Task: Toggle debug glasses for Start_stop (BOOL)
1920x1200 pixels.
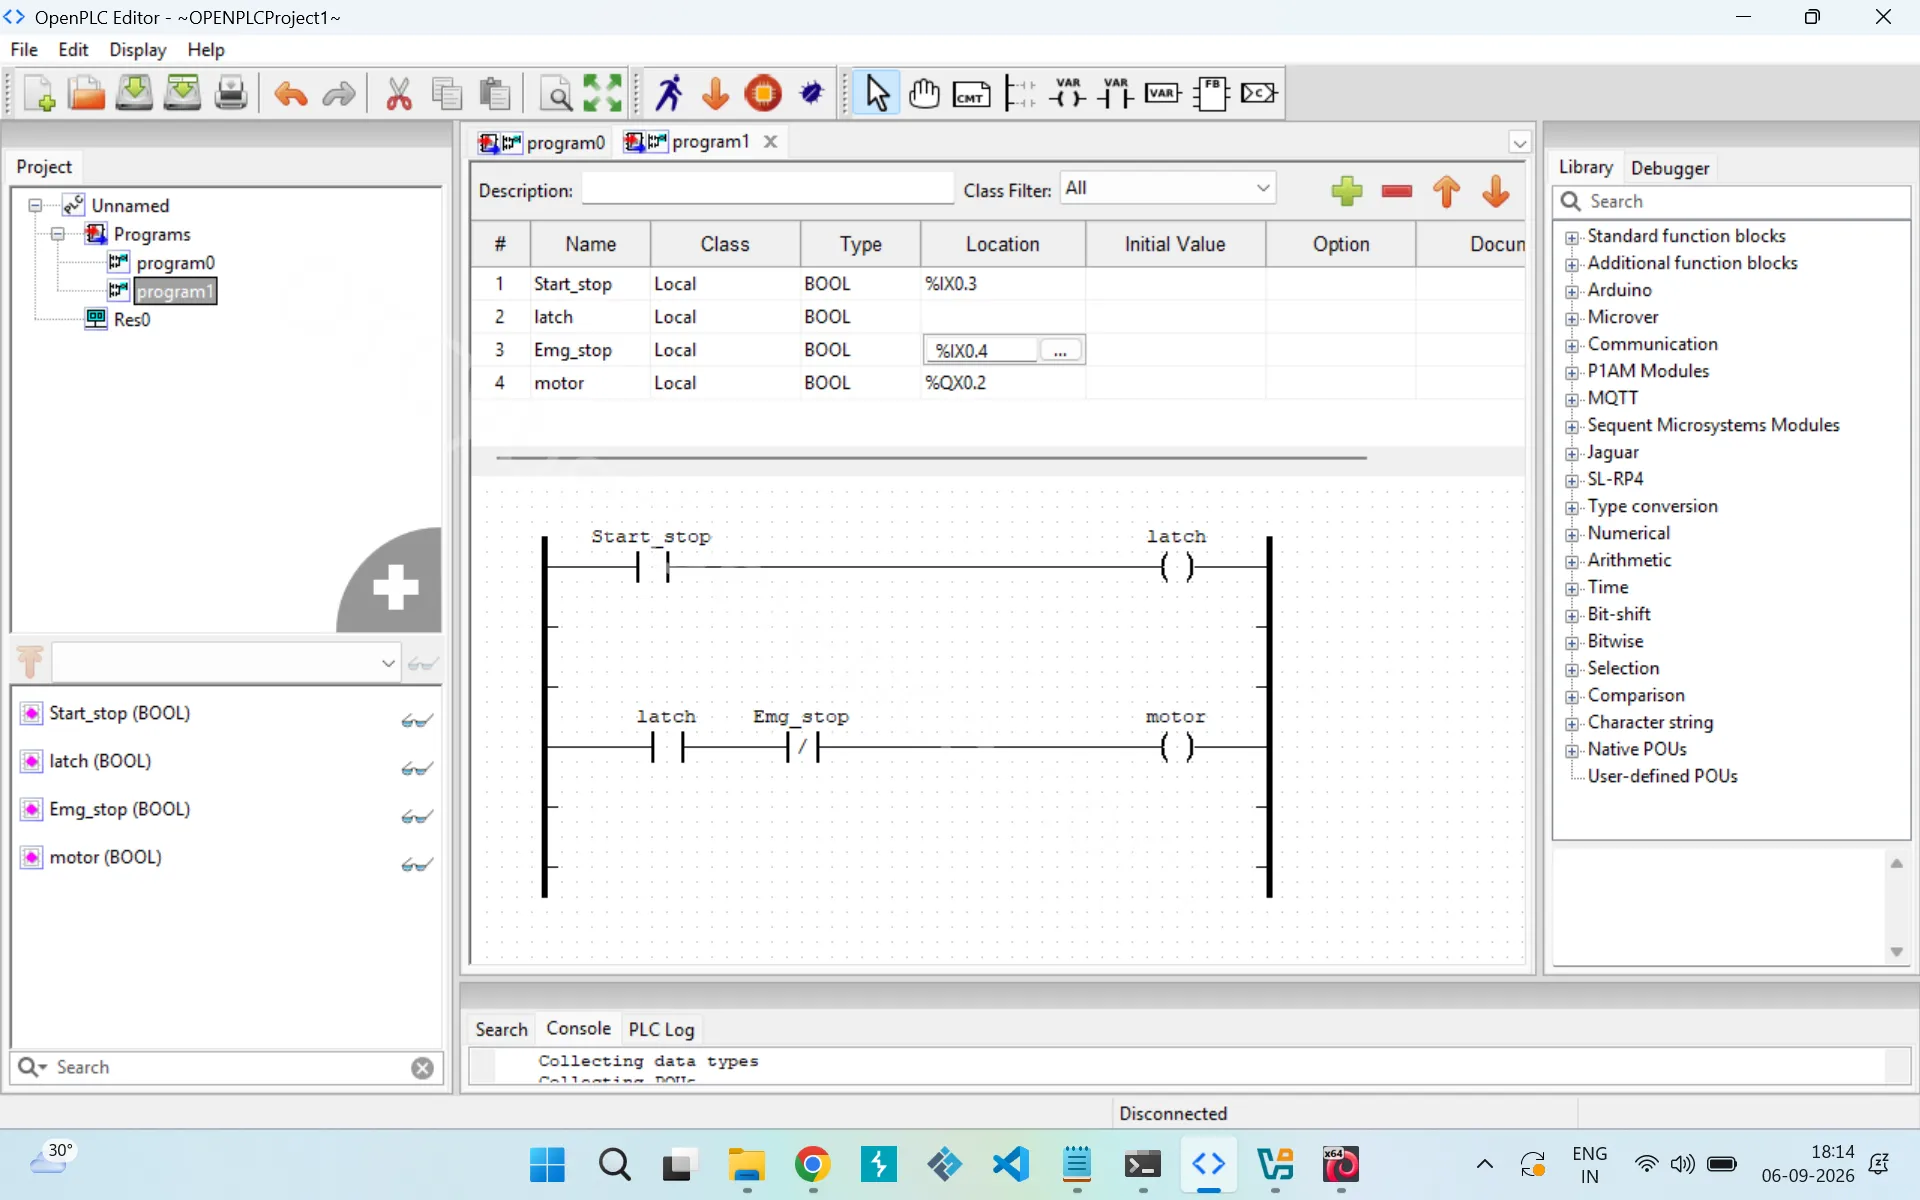Action: 417,721
